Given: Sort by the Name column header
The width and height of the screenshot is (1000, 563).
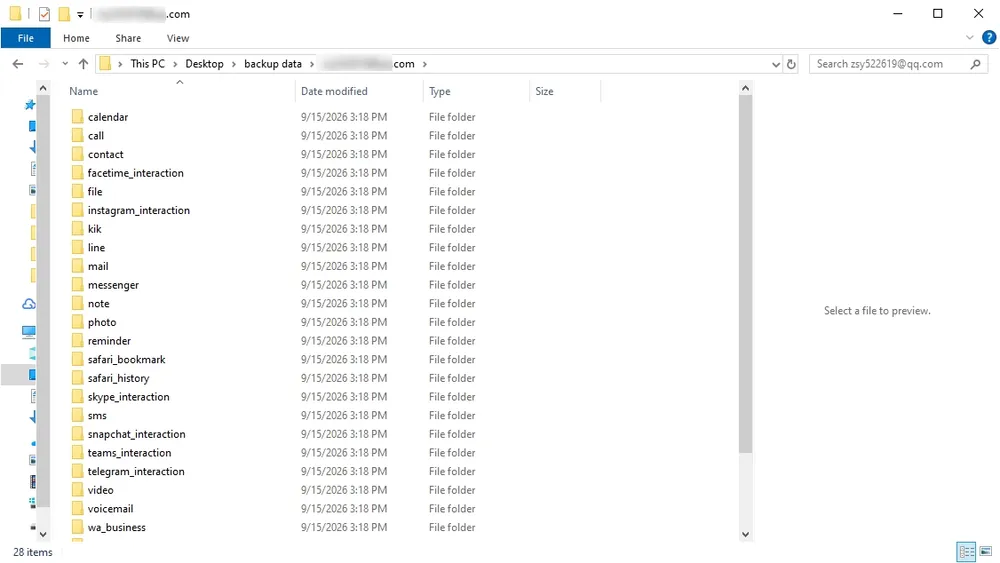Looking at the screenshot, I should (x=84, y=91).
